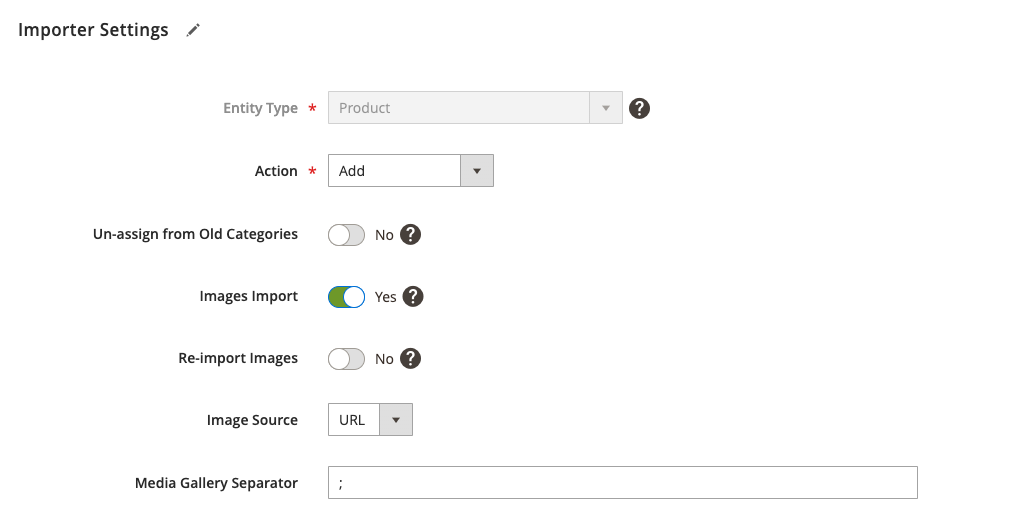Open the Image Source URL dropdown

[x=370, y=420]
